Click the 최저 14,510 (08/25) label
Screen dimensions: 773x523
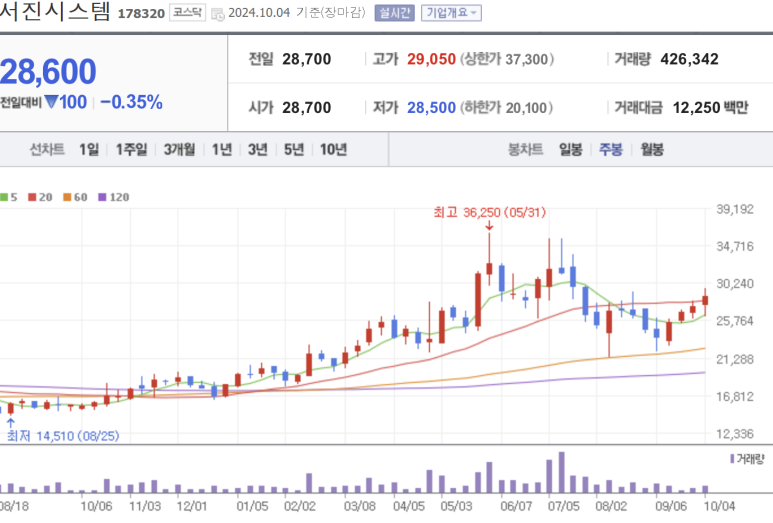pyautogui.click(x=63, y=436)
